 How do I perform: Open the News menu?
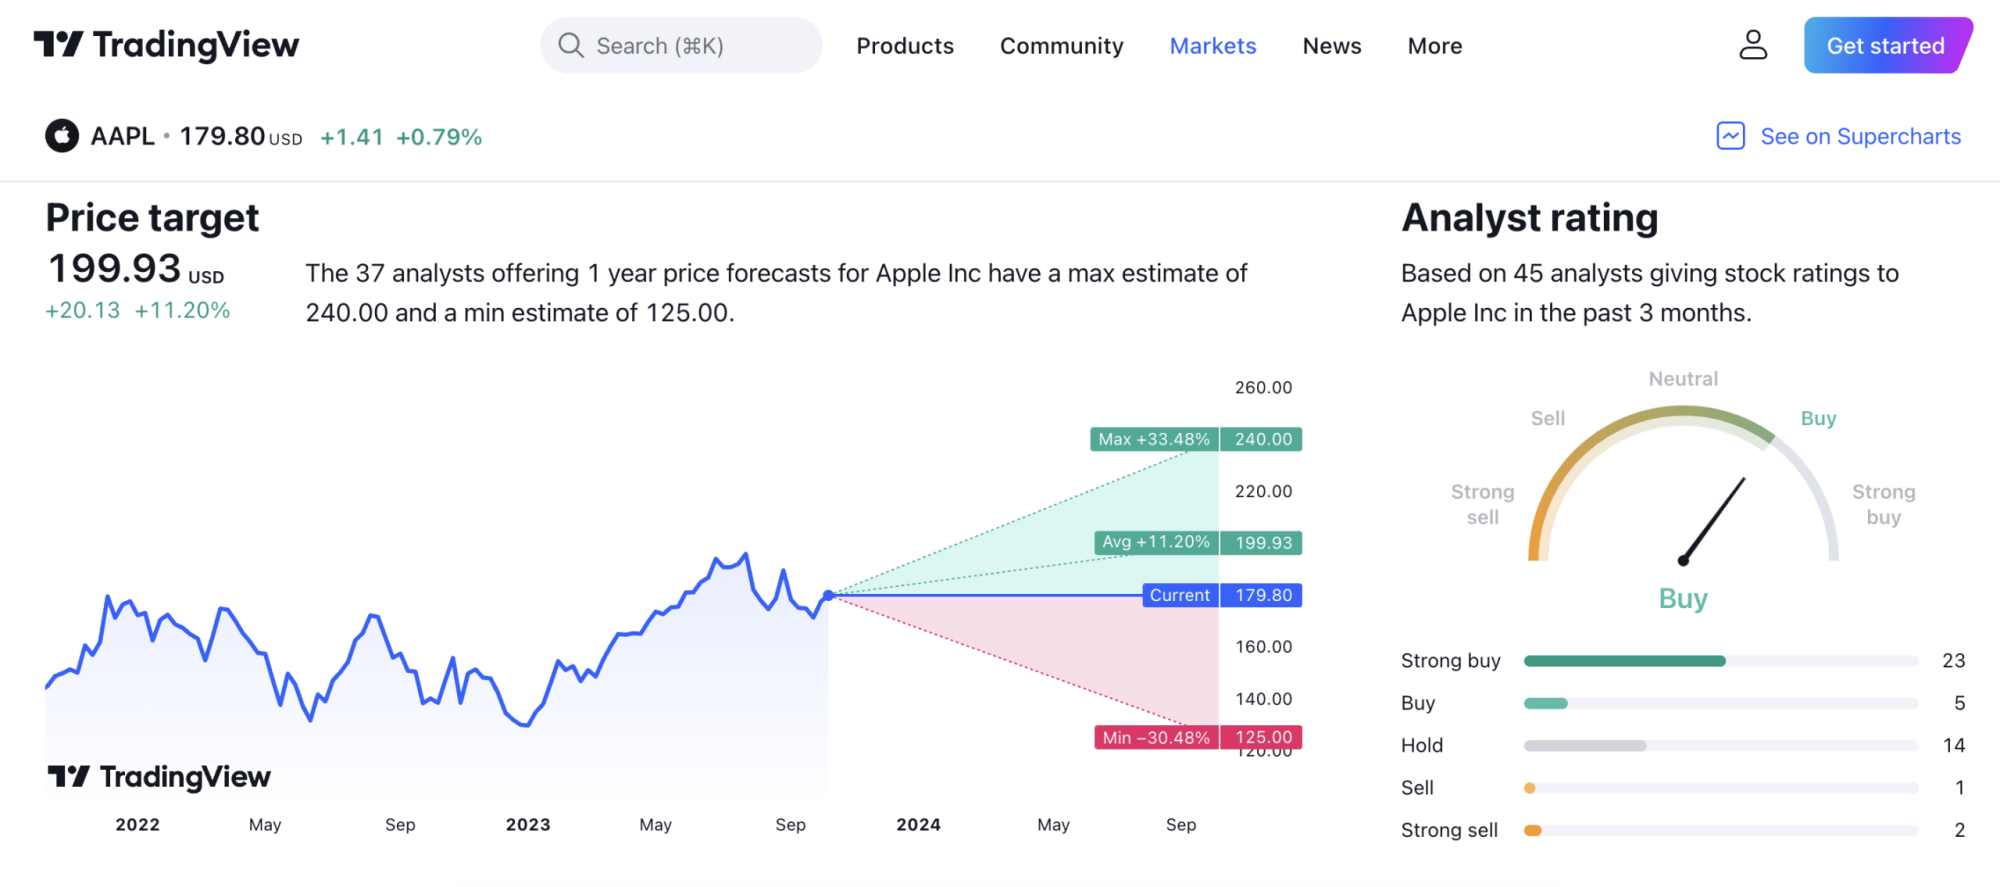(1331, 46)
